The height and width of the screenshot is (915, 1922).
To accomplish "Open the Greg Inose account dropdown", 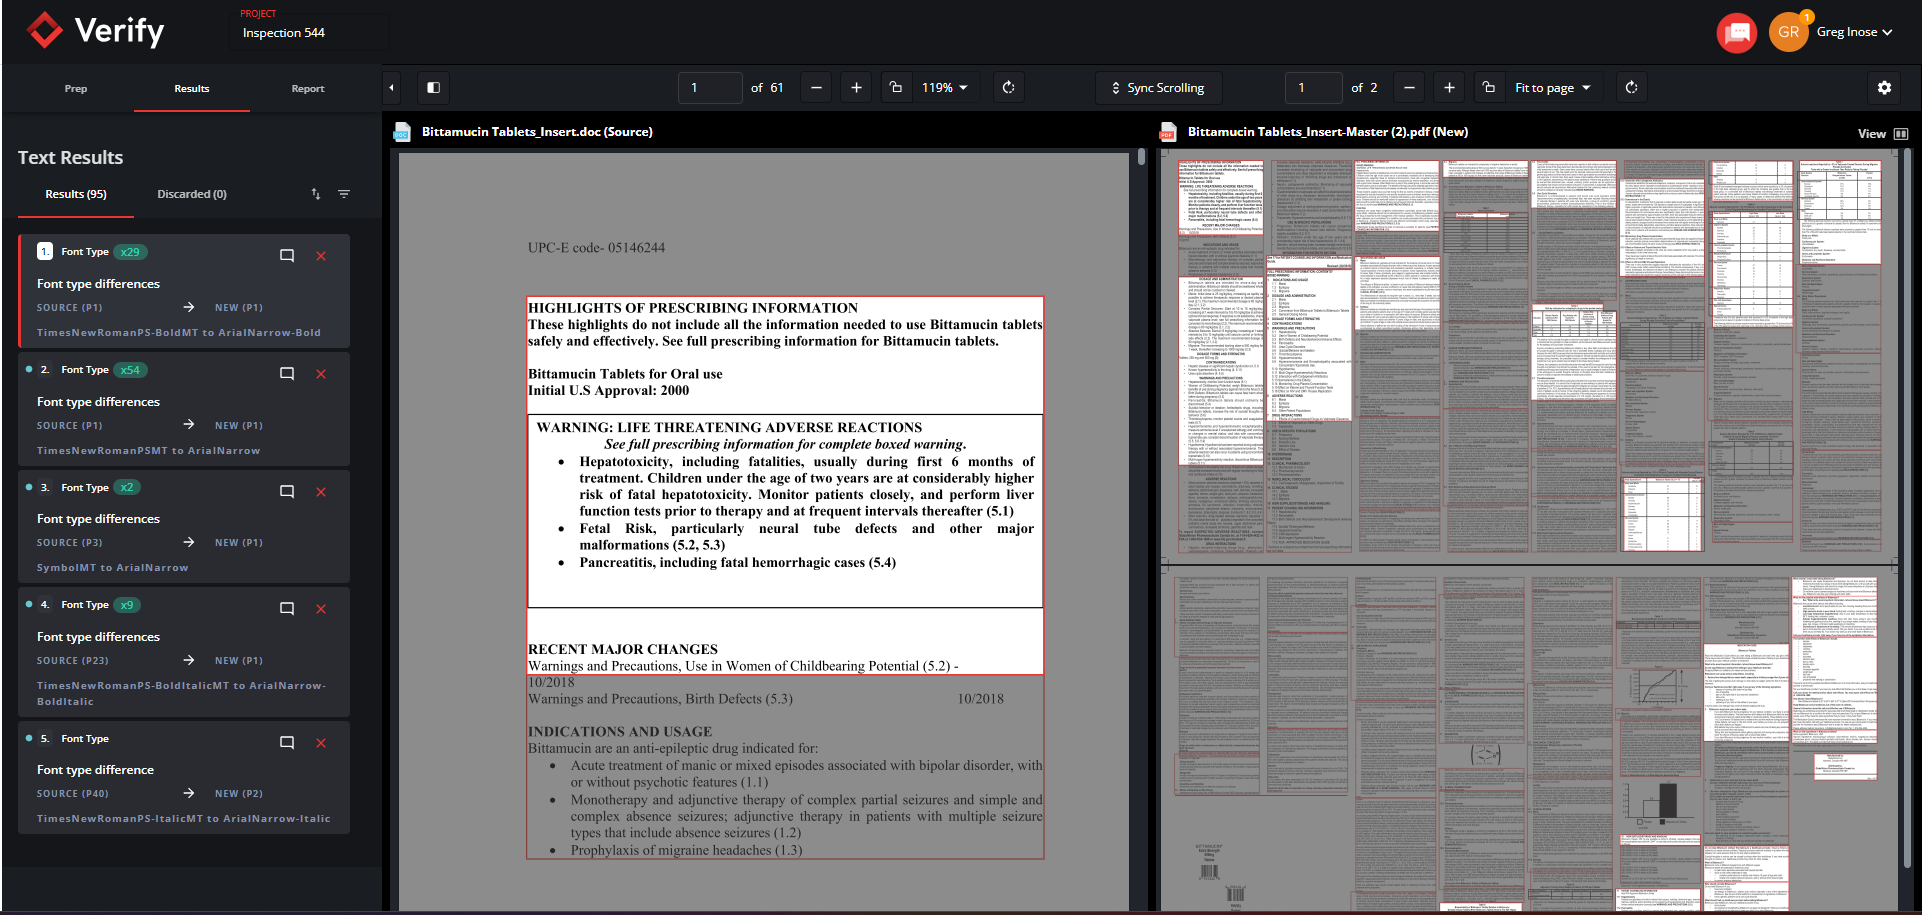I will pyautogui.click(x=1855, y=32).
